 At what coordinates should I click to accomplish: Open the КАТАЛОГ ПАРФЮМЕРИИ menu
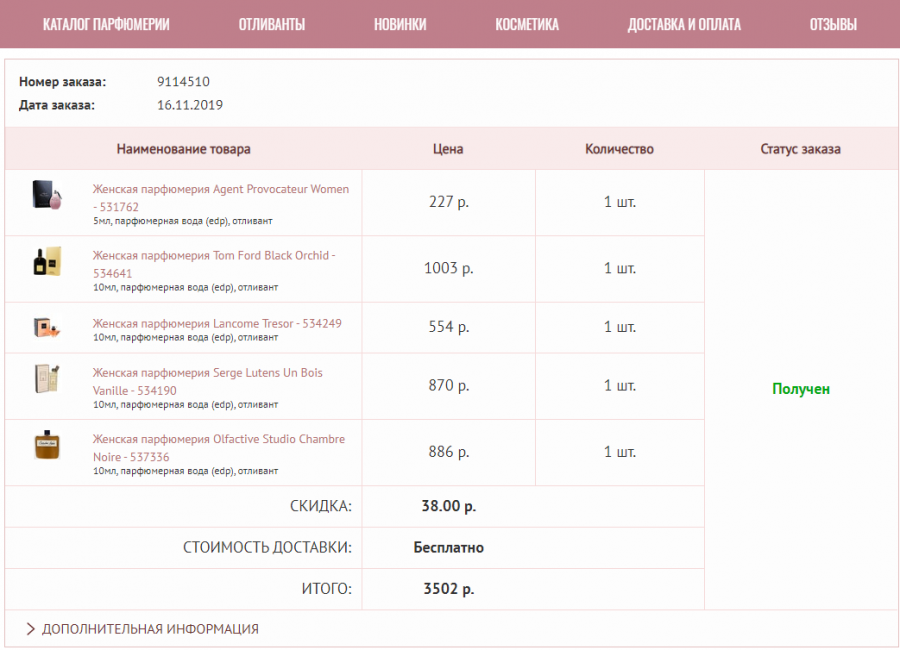tap(106, 24)
